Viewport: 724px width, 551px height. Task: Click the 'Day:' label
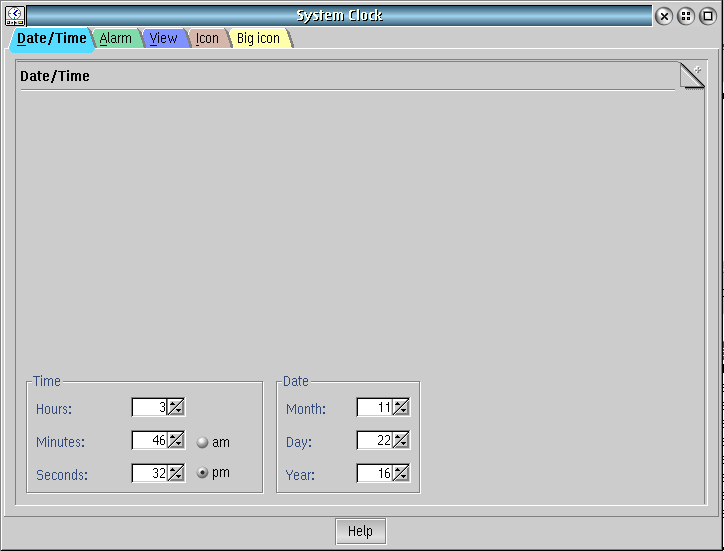[299, 442]
